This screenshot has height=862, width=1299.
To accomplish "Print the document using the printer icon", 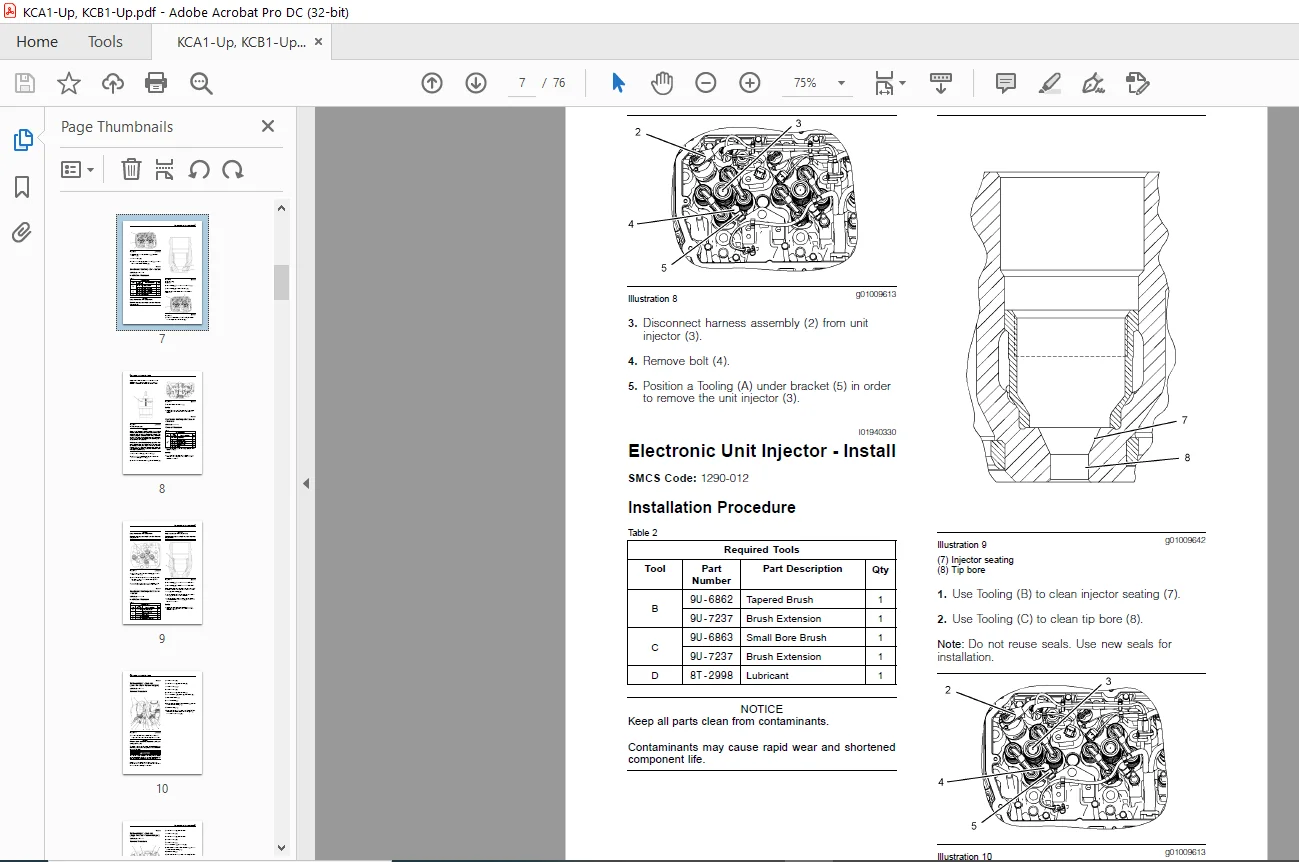I will [156, 83].
